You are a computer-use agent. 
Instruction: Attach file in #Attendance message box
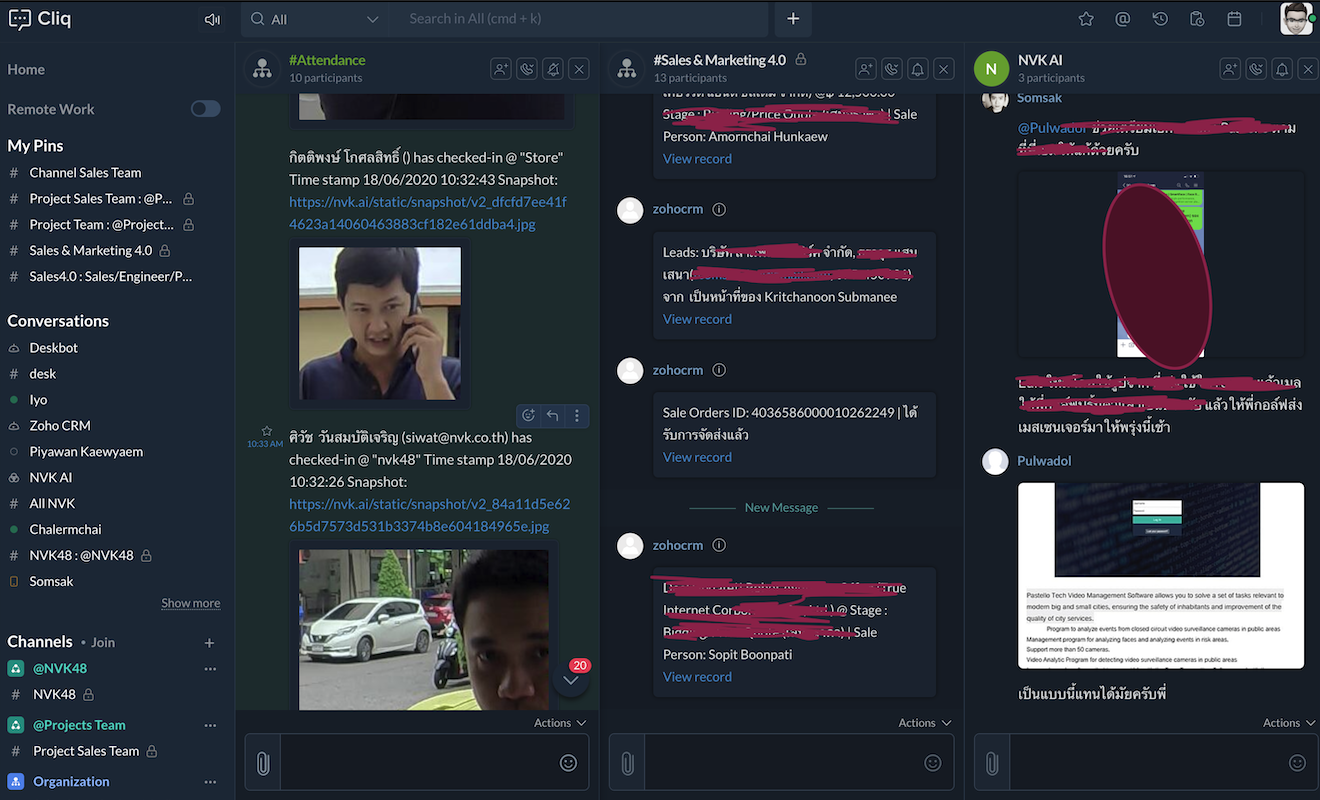pyautogui.click(x=263, y=764)
